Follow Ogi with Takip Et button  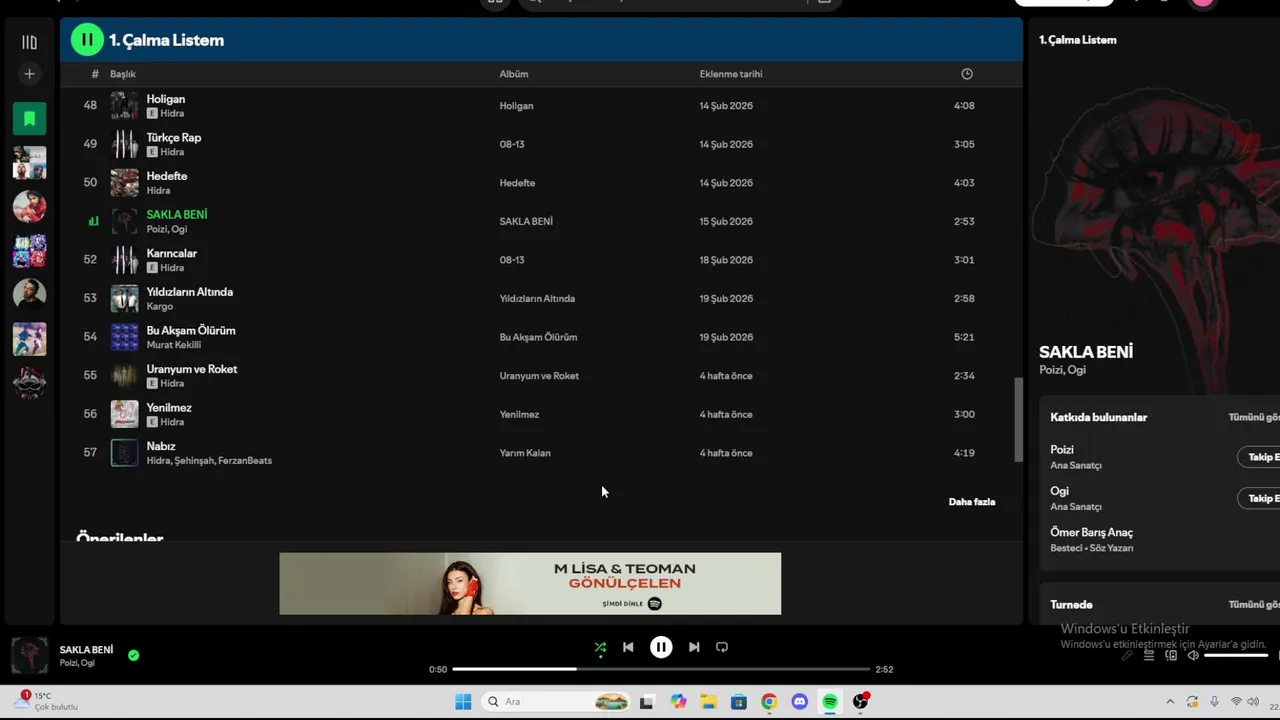[1259, 498]
